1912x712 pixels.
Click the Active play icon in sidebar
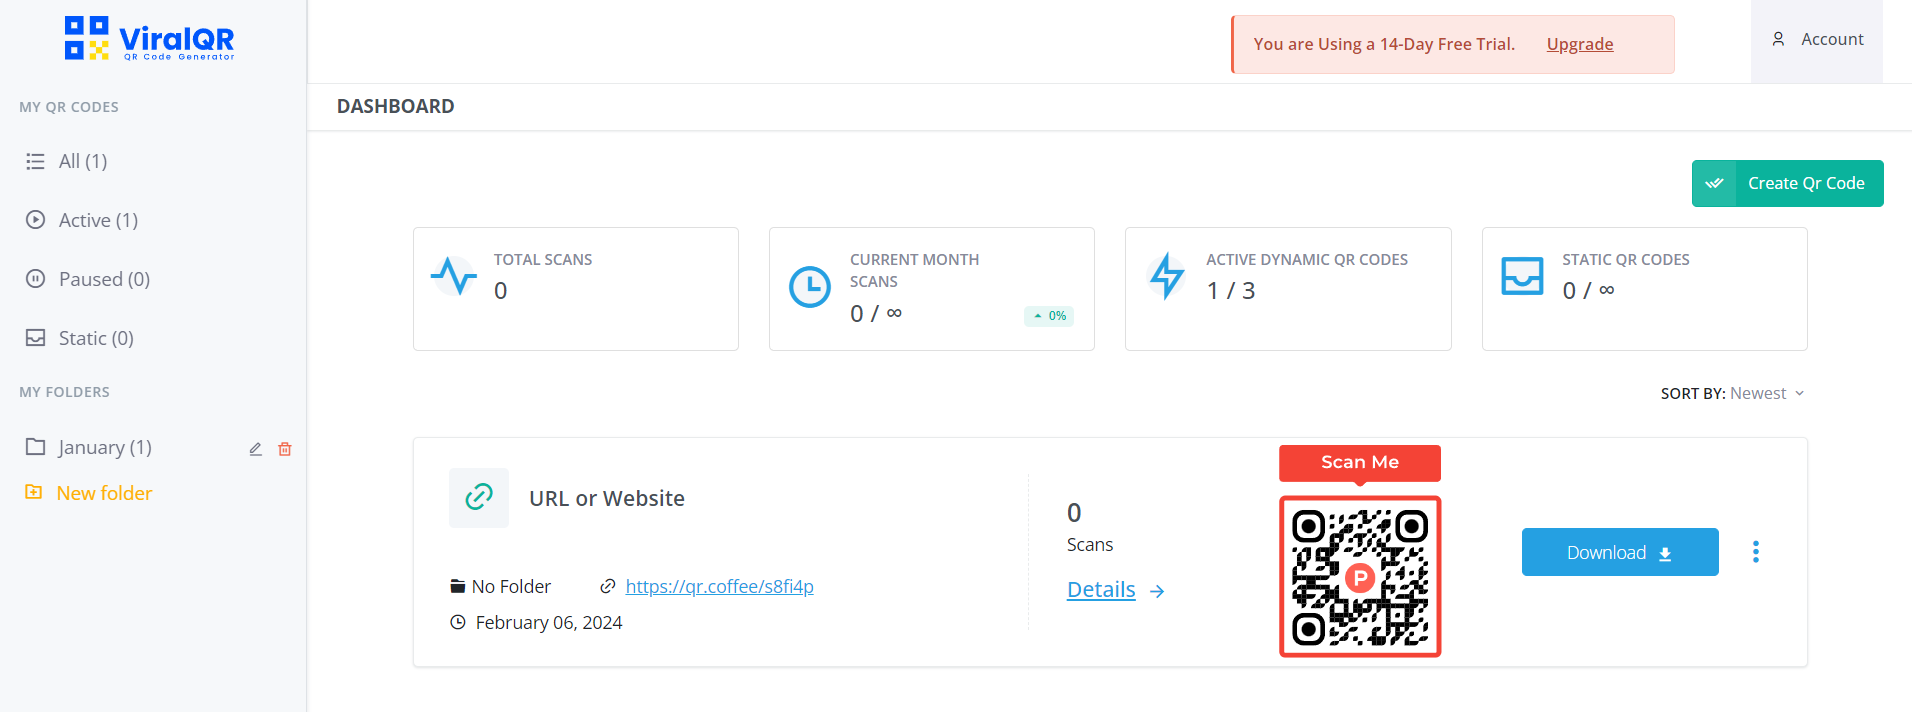coord(35,220)
